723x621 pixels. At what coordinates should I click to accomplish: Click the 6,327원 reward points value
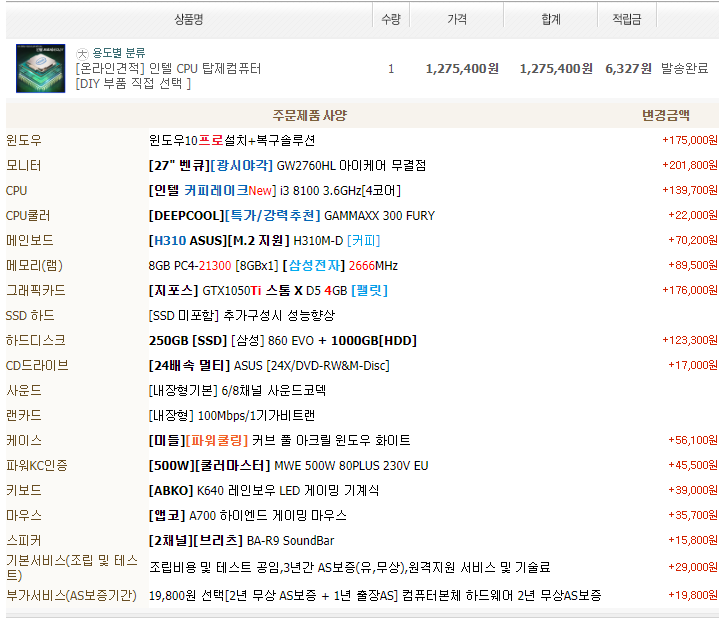click(x=628, y=69)
